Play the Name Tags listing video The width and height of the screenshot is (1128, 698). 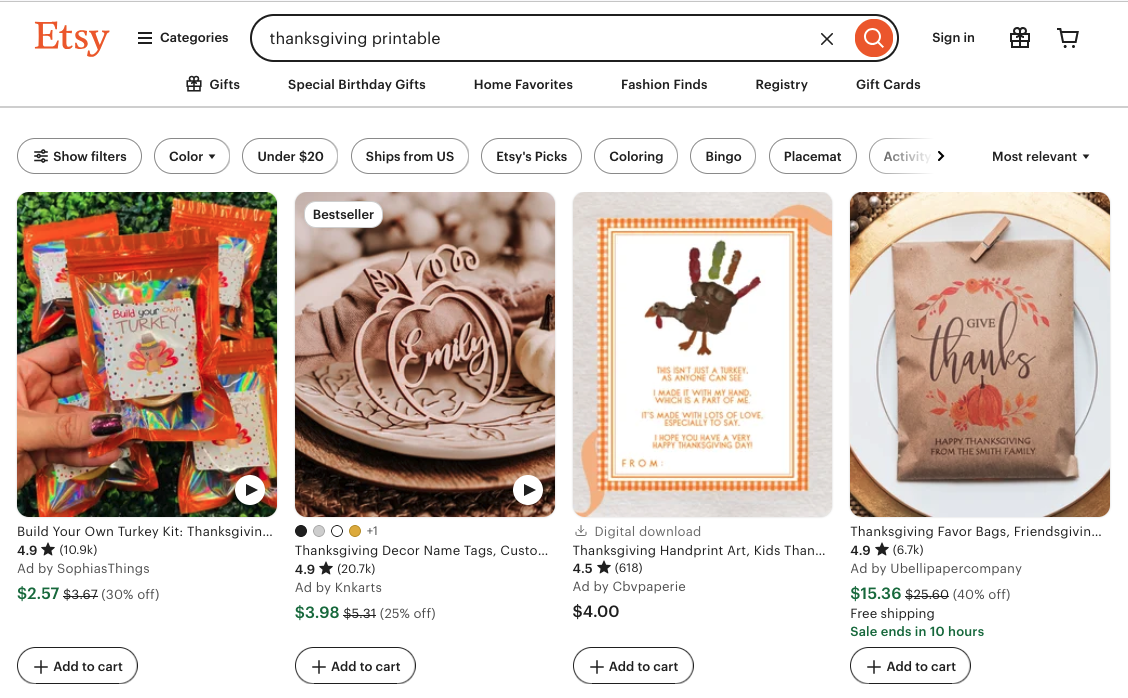(x=527, y=489)
